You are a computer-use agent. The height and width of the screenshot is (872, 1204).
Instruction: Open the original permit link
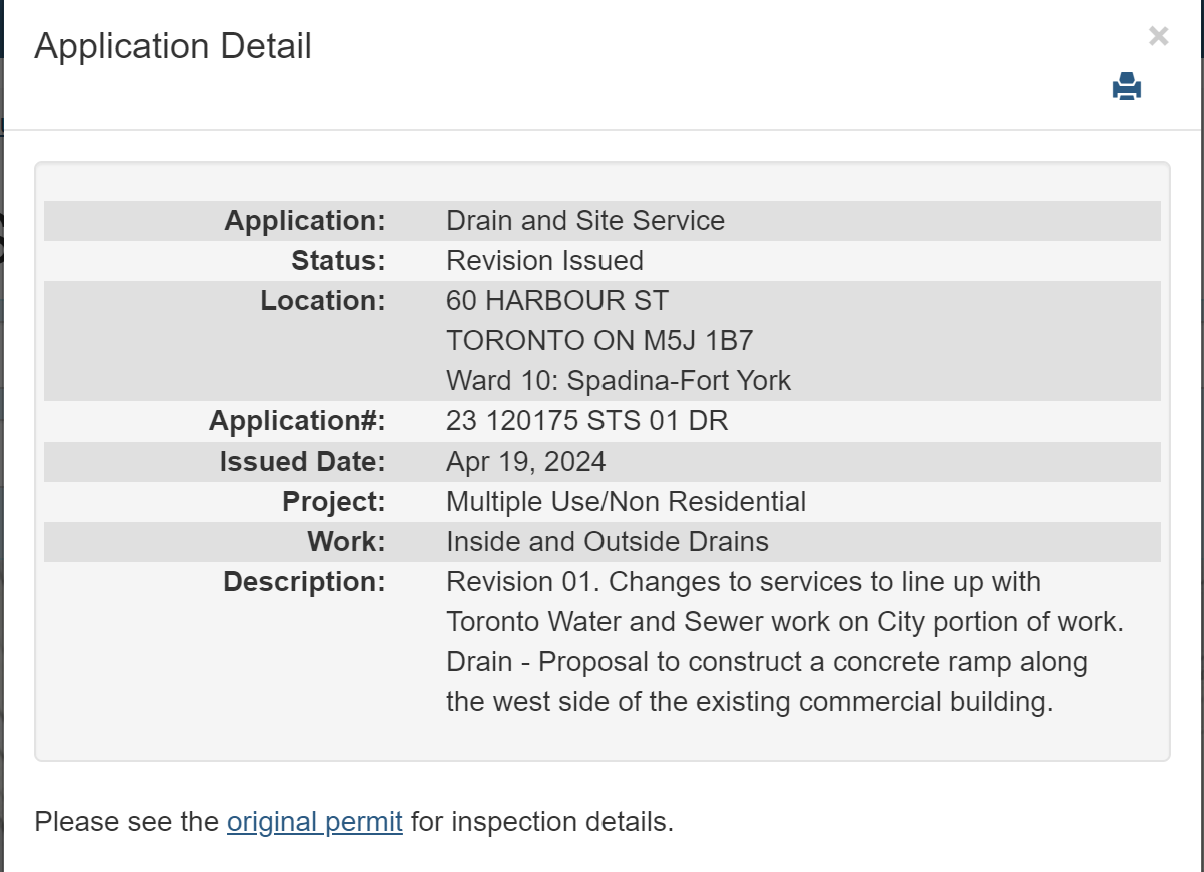point(315,822)
